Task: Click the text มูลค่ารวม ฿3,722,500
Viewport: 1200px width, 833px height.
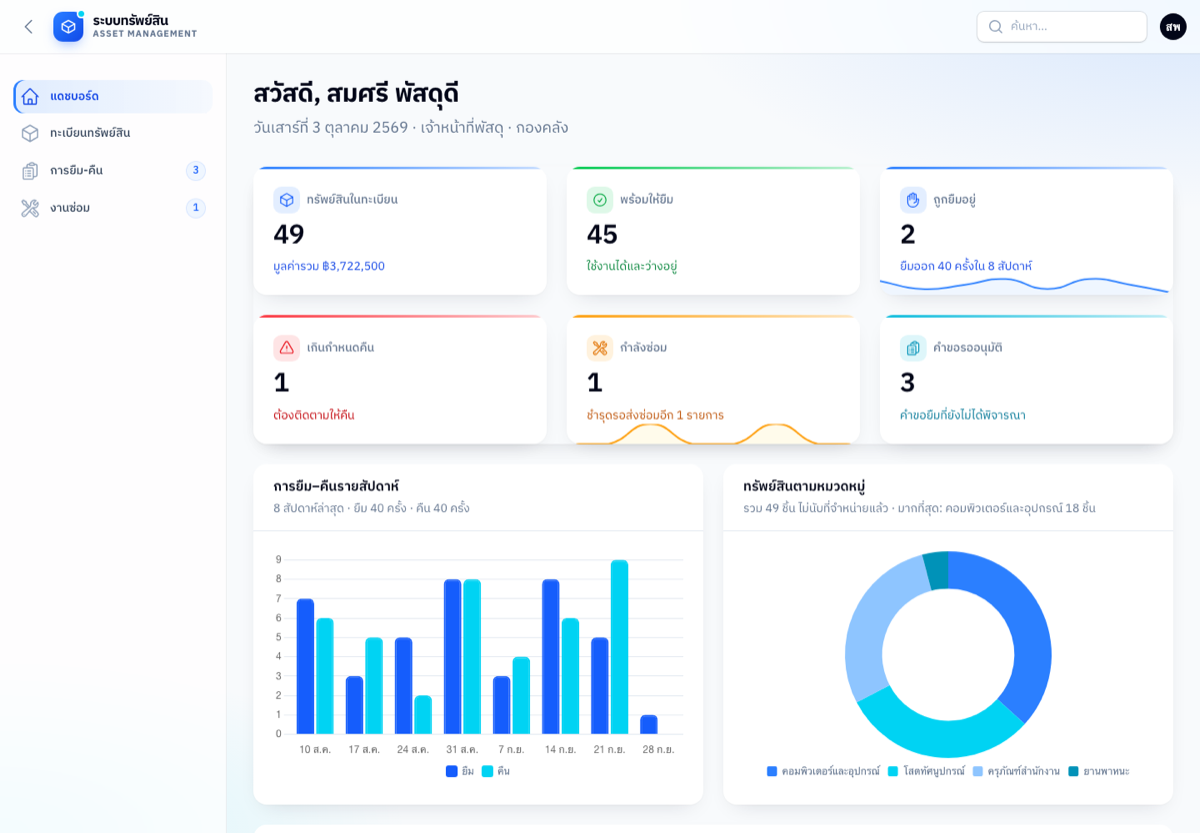Action: point(329,266)
